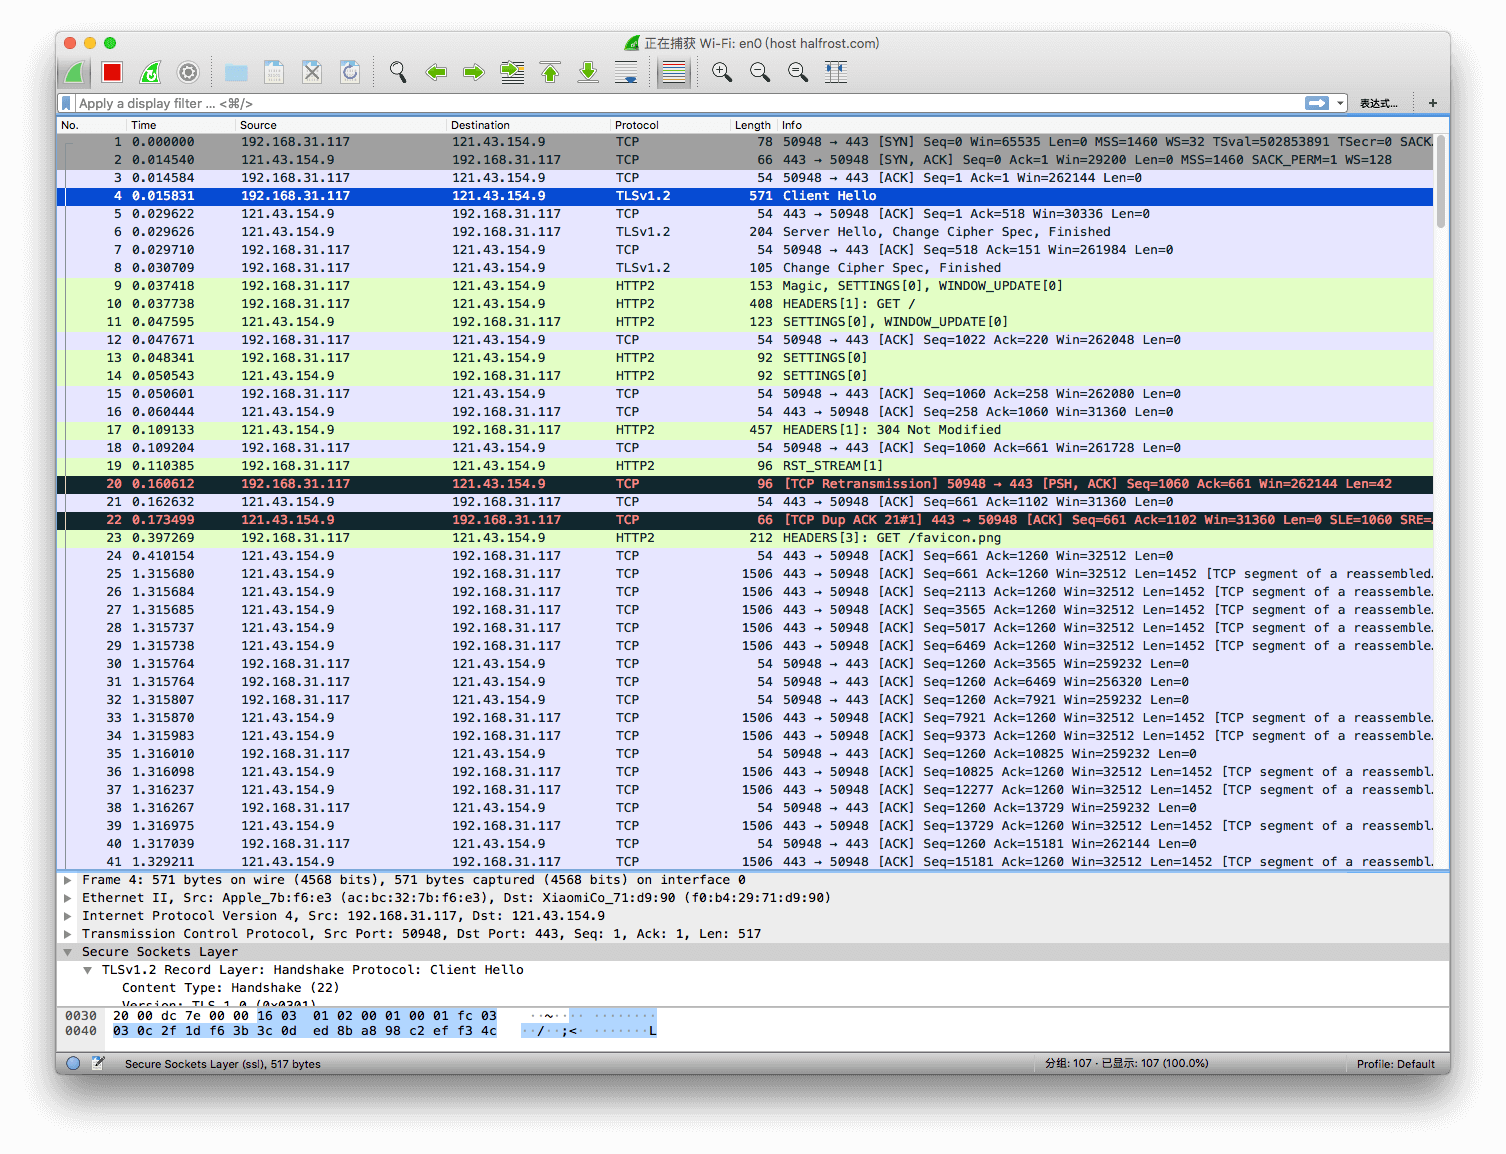Click the expert information status circle

pyautogui.click(x=73, y=1064)
